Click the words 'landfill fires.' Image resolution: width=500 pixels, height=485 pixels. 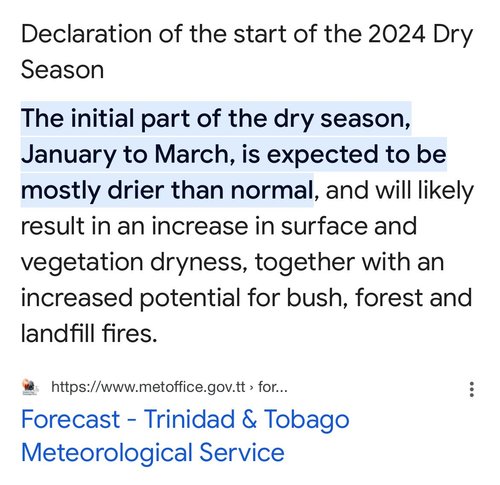(89, 333)
